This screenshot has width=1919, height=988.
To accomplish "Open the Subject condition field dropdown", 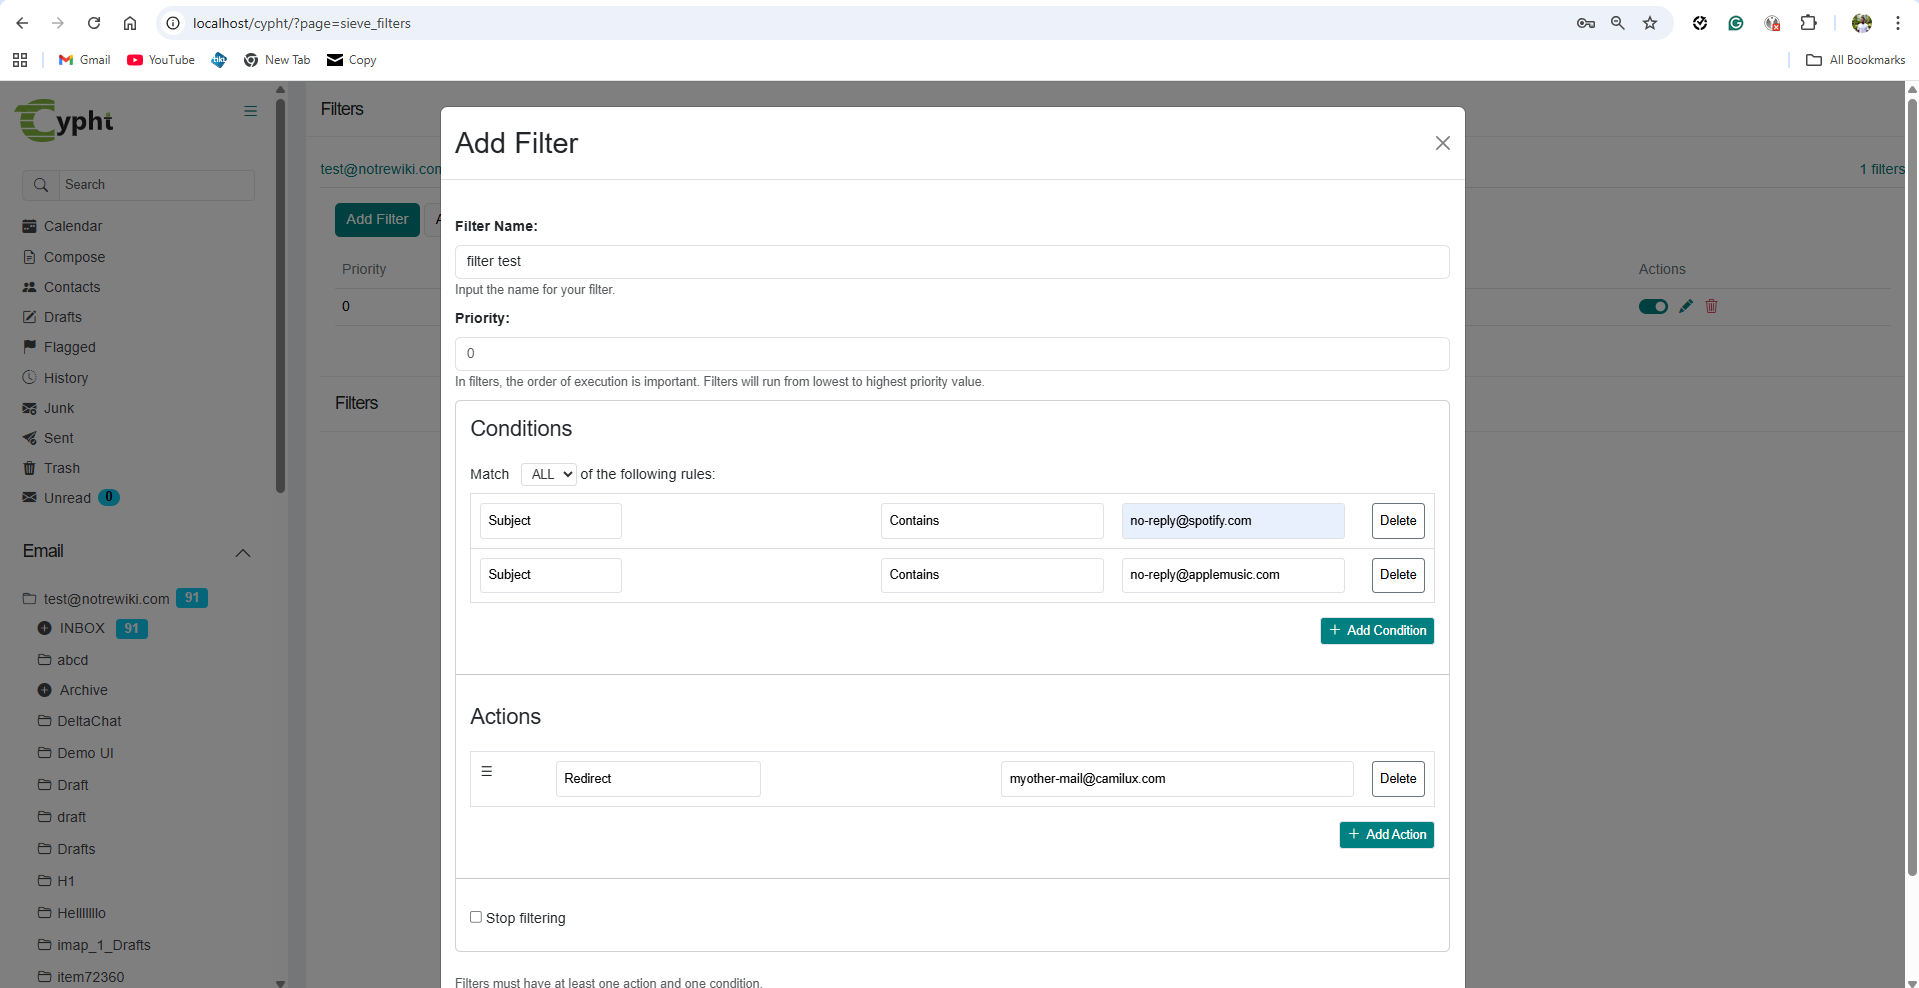I will tap(550, 520).
